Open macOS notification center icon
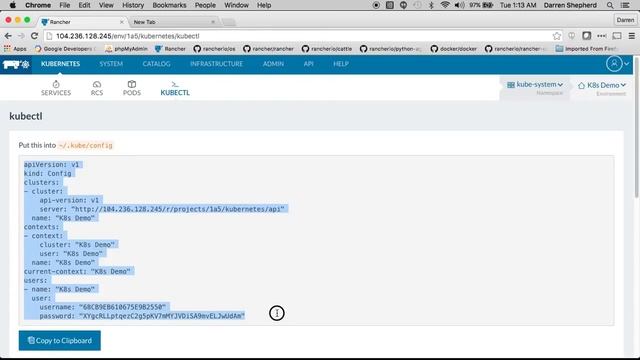 pos(625,5)
